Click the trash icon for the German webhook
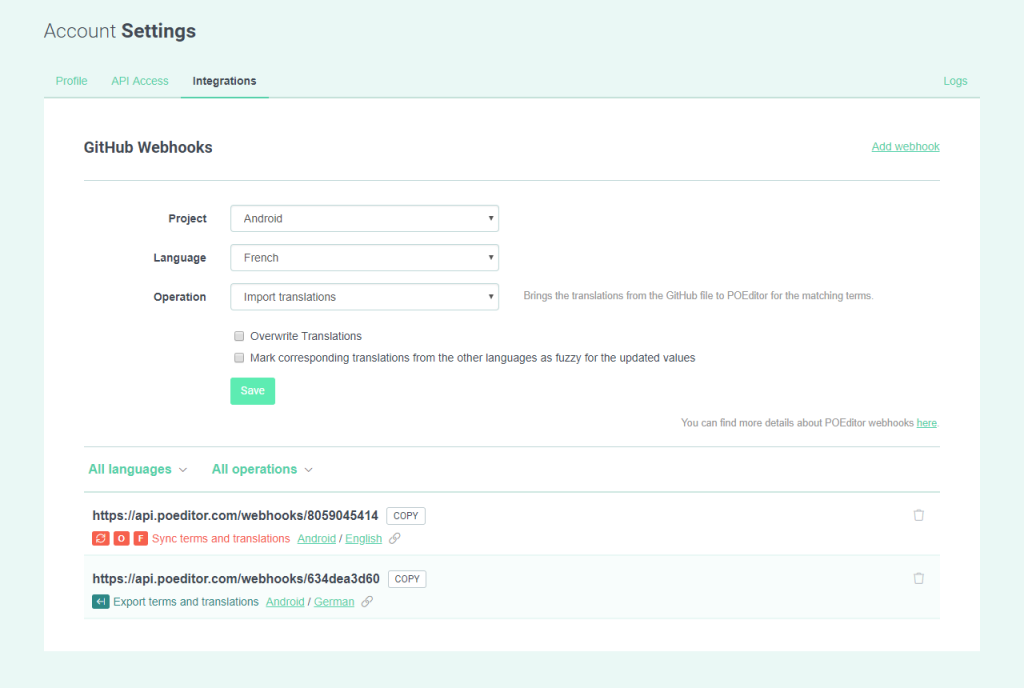 918,577
